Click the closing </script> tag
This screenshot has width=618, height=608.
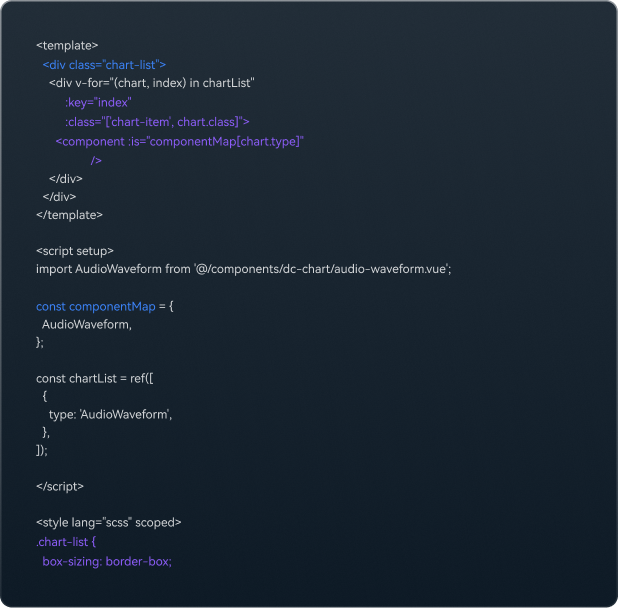(60, 487)
